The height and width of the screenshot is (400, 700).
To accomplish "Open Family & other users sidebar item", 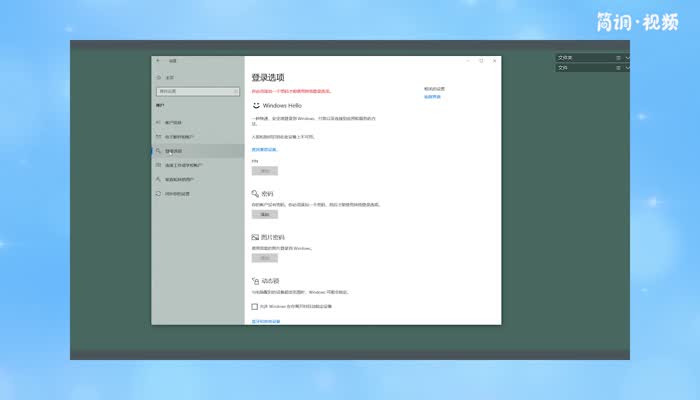I will (x=180, y=179).
